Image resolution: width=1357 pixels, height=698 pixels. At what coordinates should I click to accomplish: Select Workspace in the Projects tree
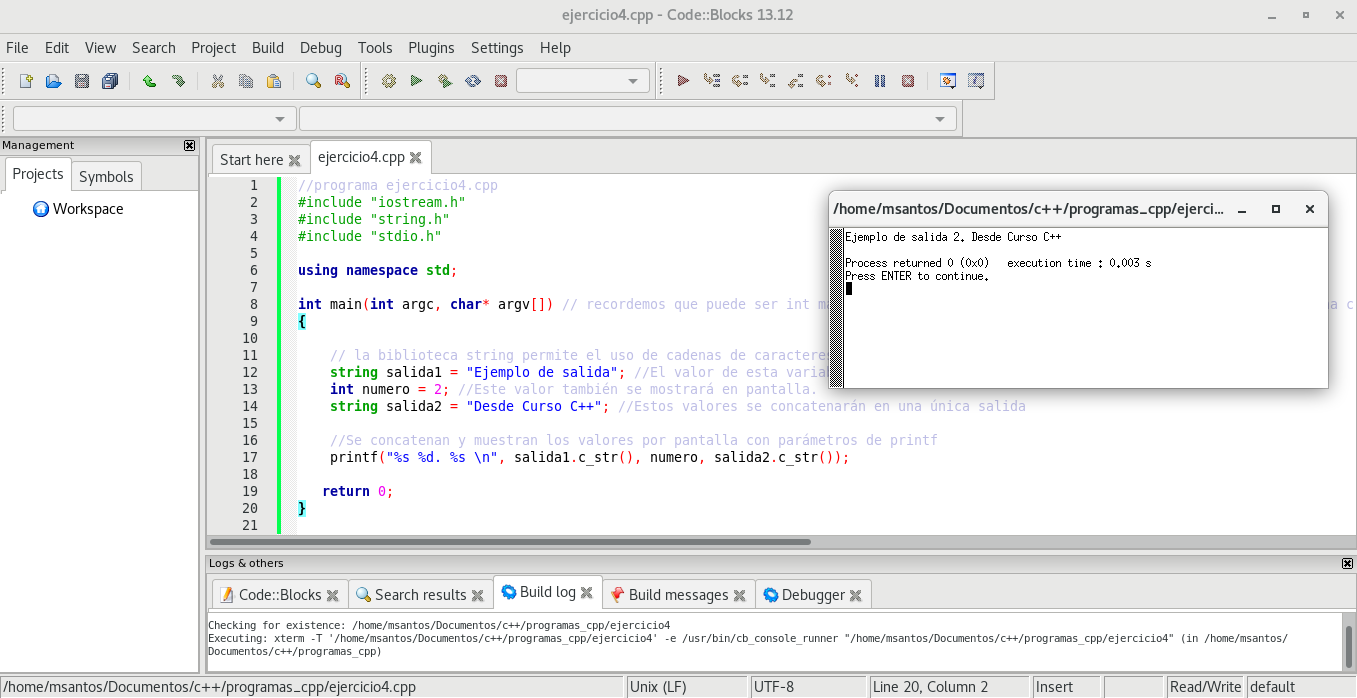coord(88,209)
